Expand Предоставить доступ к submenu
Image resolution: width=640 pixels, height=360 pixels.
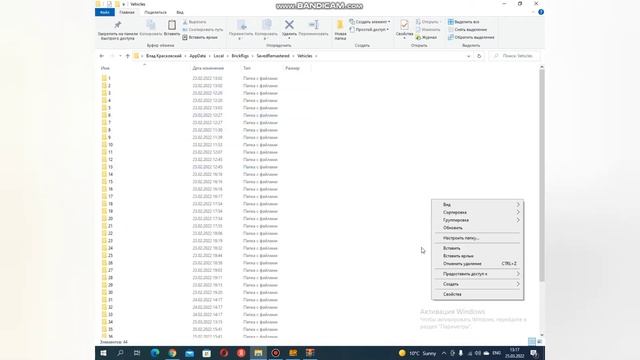pos(478,273)
